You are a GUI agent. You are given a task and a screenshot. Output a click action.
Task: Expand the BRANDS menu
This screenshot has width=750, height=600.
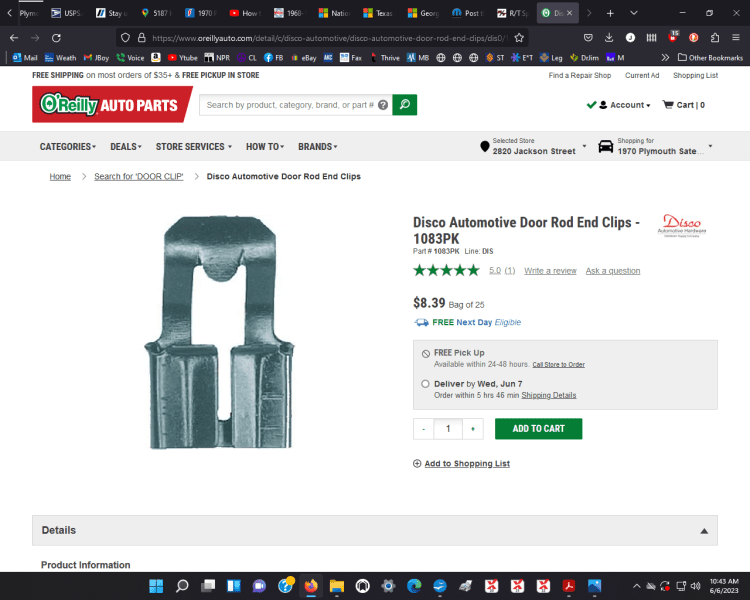pos(318,147)
